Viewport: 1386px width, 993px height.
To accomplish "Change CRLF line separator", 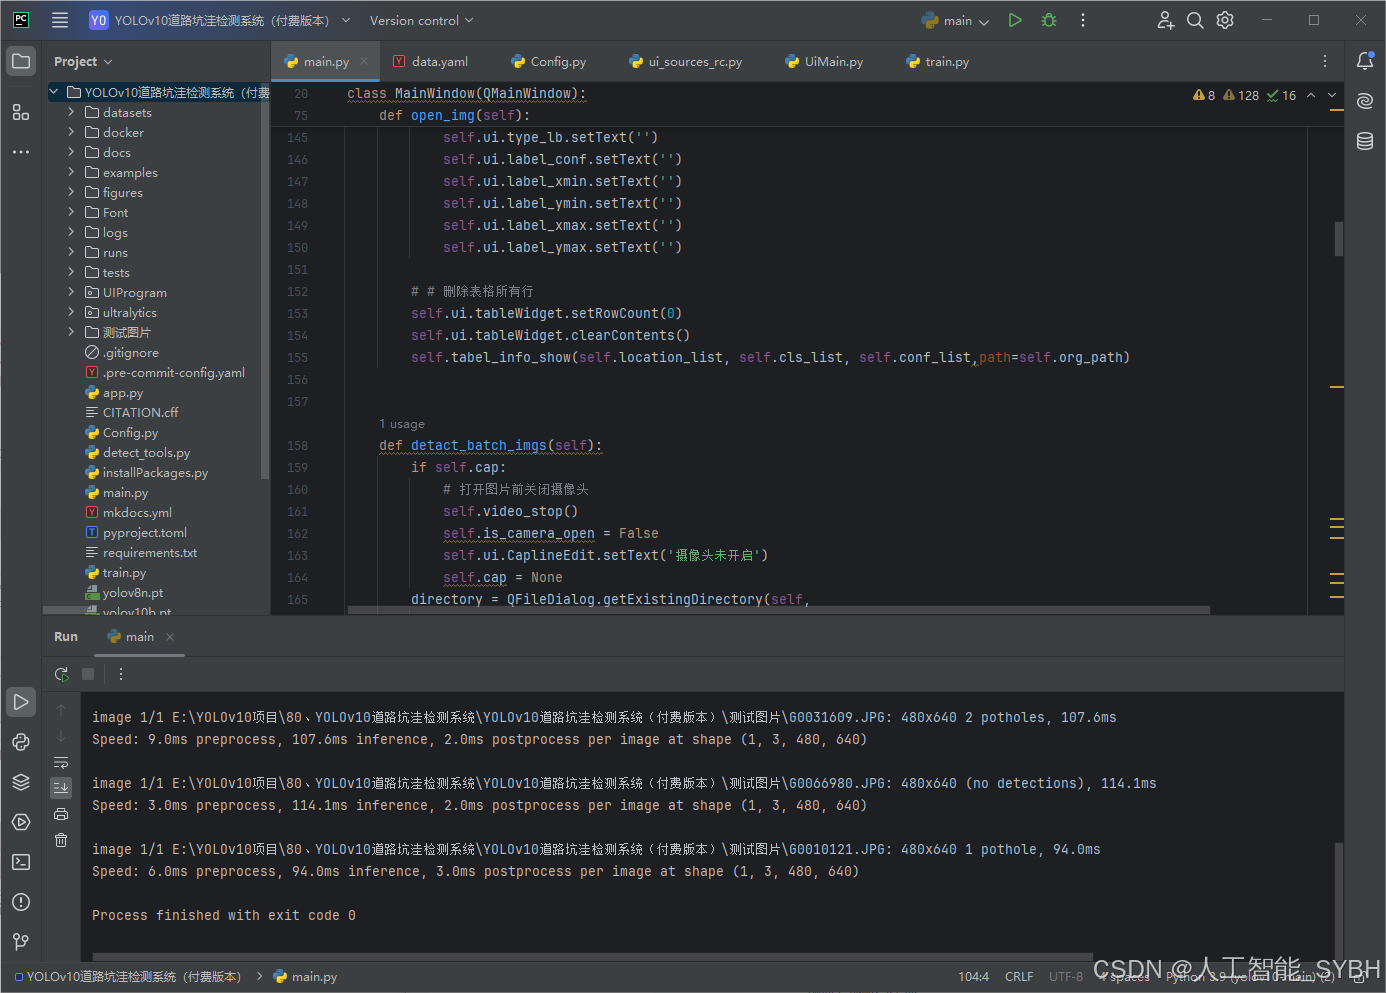I will (x=1019, y=976).
